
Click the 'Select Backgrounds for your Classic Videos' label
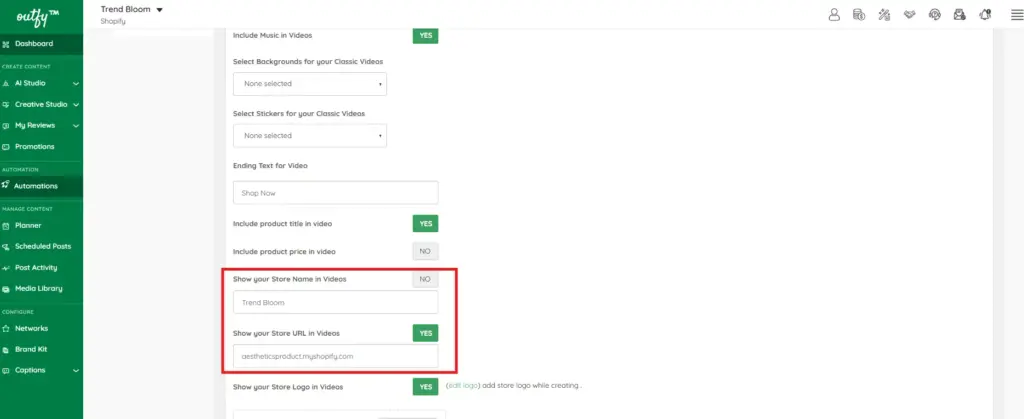(308, 61)
